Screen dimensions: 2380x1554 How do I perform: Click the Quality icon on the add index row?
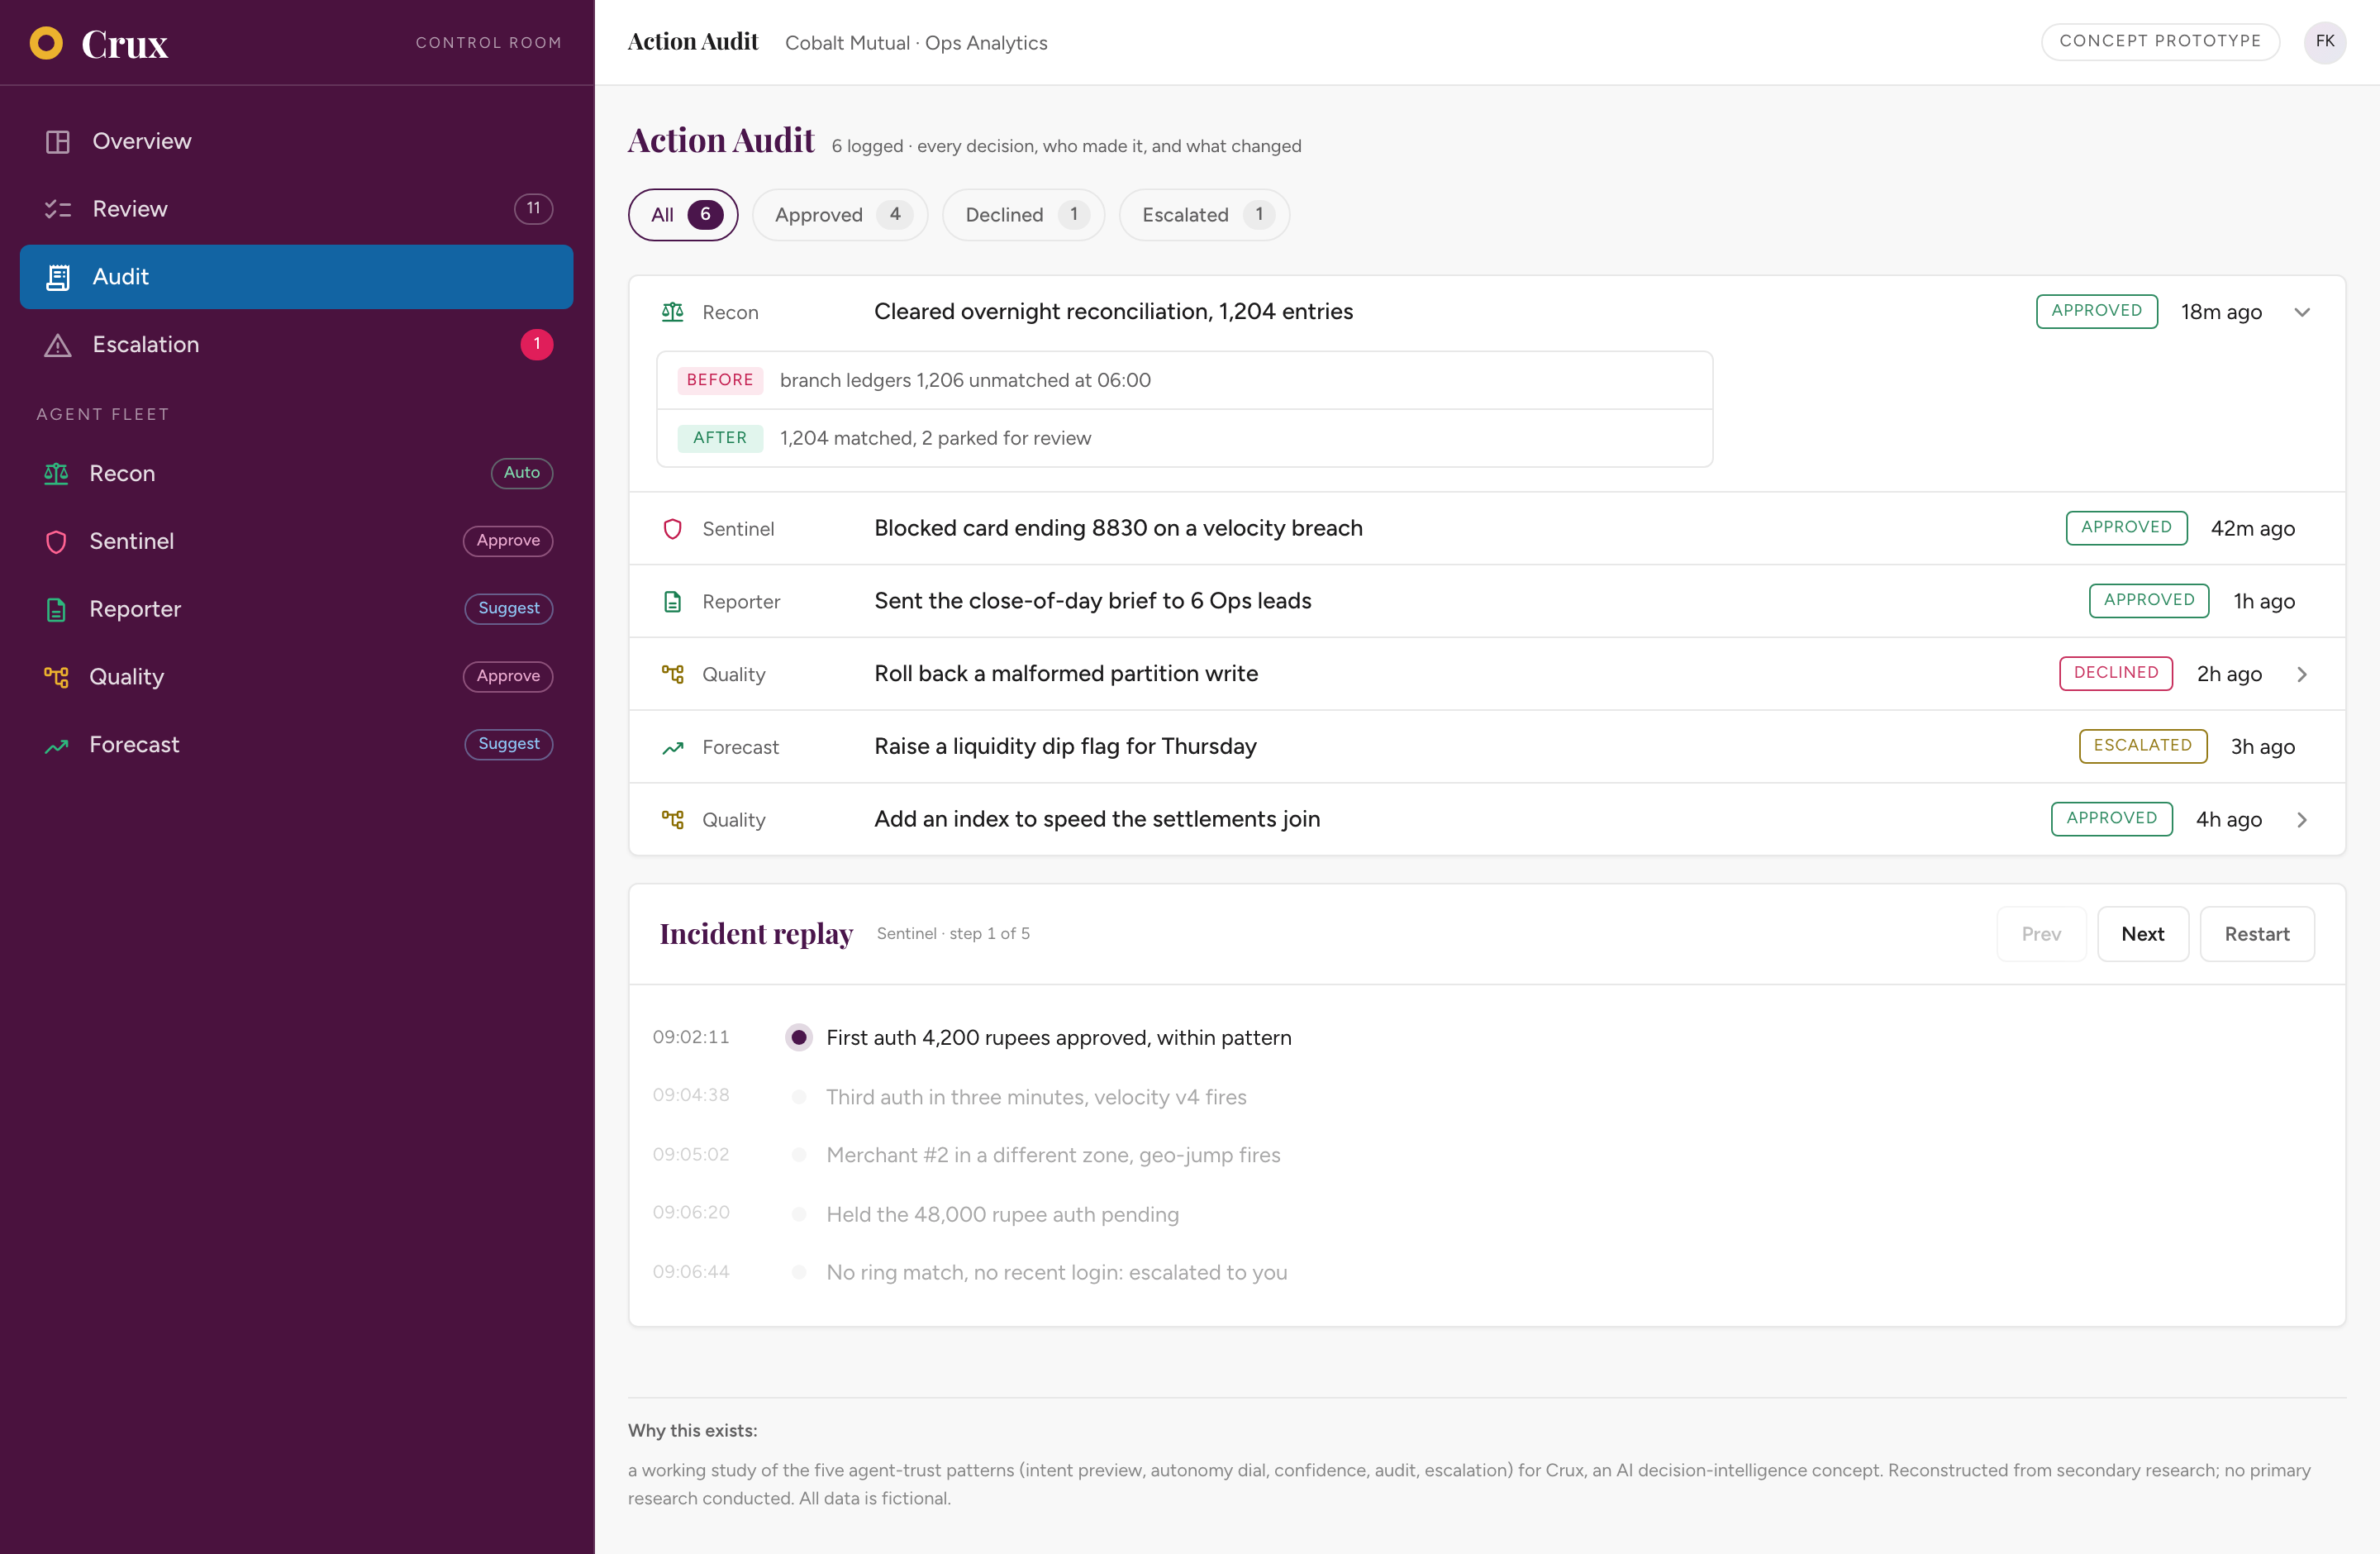(673, 819)
